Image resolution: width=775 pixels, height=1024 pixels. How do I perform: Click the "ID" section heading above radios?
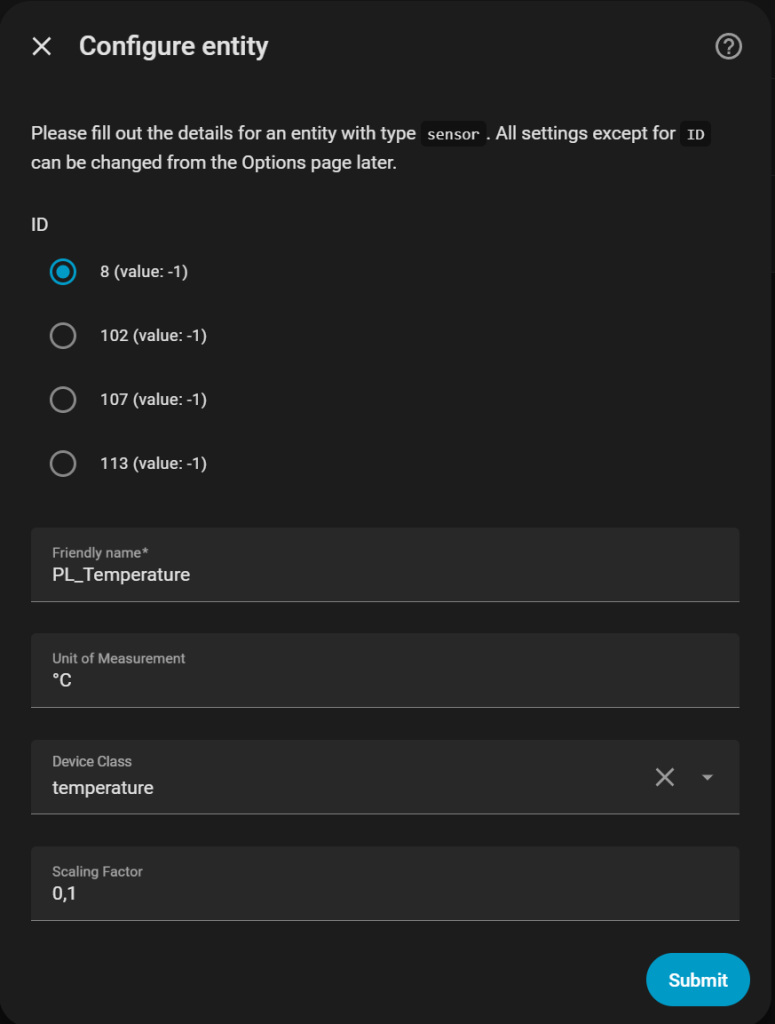[x=40, y=225]
